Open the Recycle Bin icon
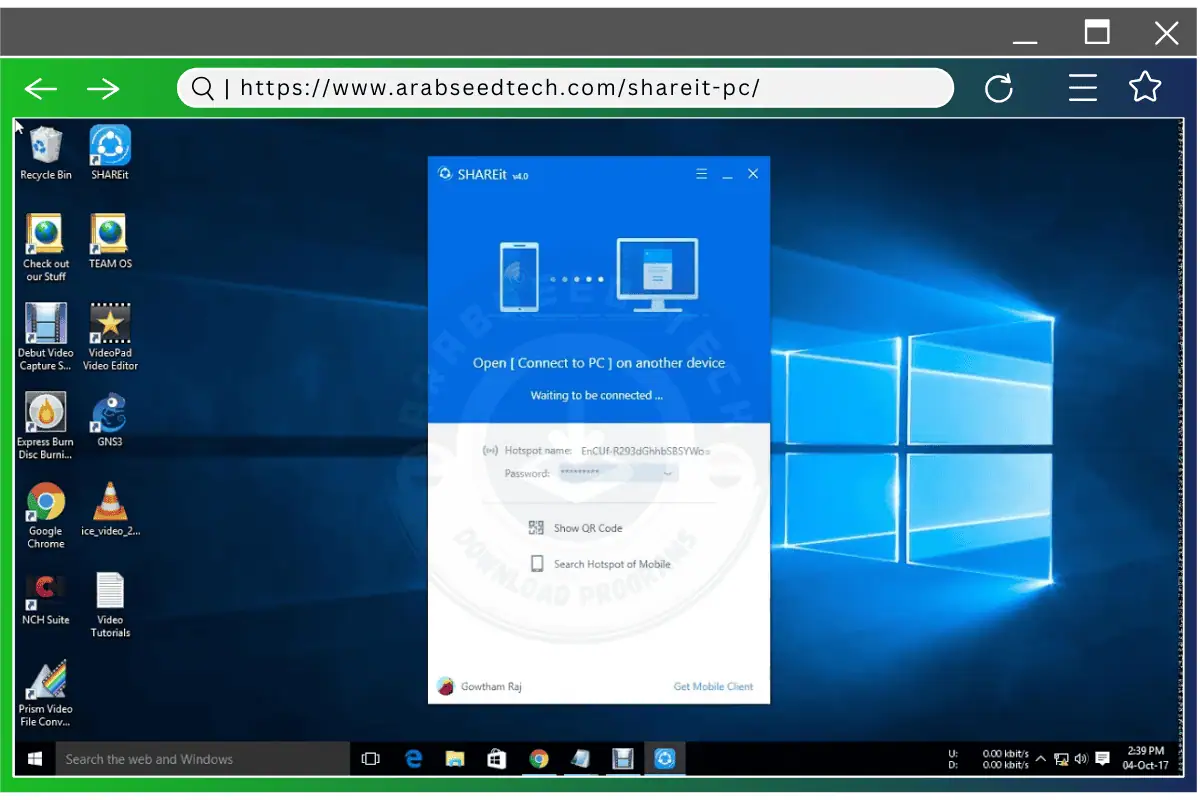 click(x=46, y=148)
